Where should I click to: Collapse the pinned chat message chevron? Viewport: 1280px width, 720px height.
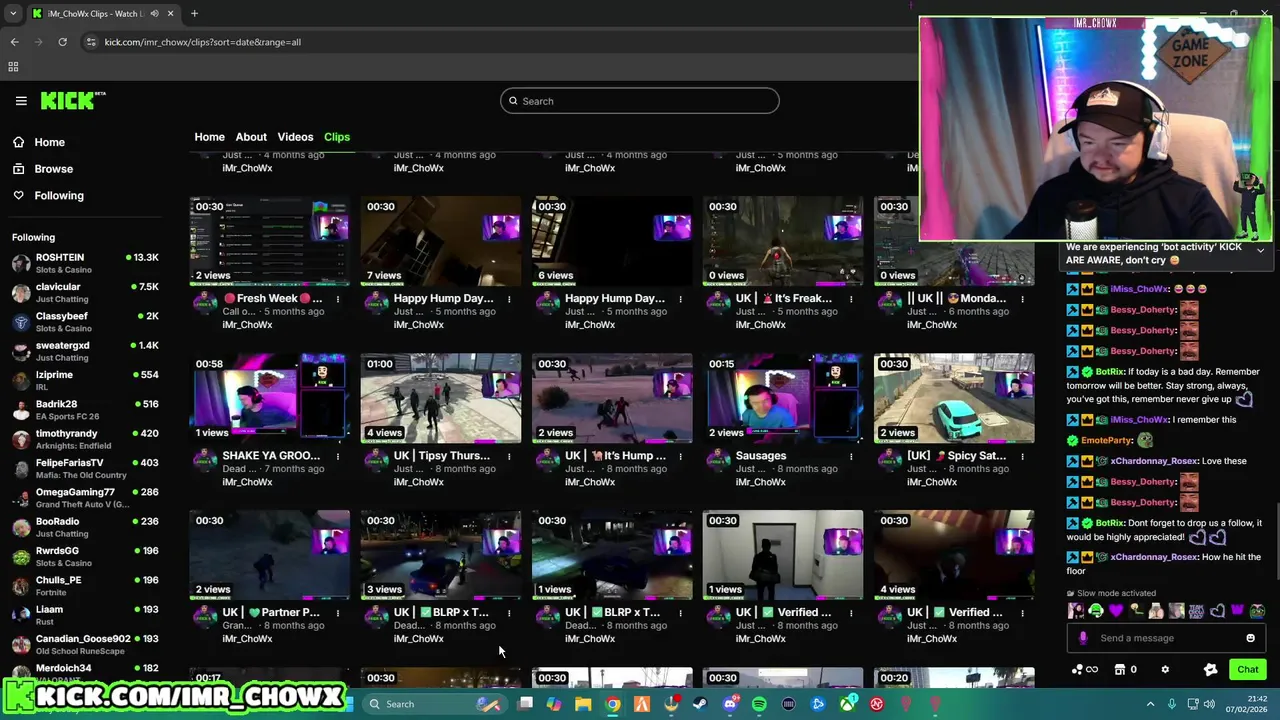[x=1261, y=250]
